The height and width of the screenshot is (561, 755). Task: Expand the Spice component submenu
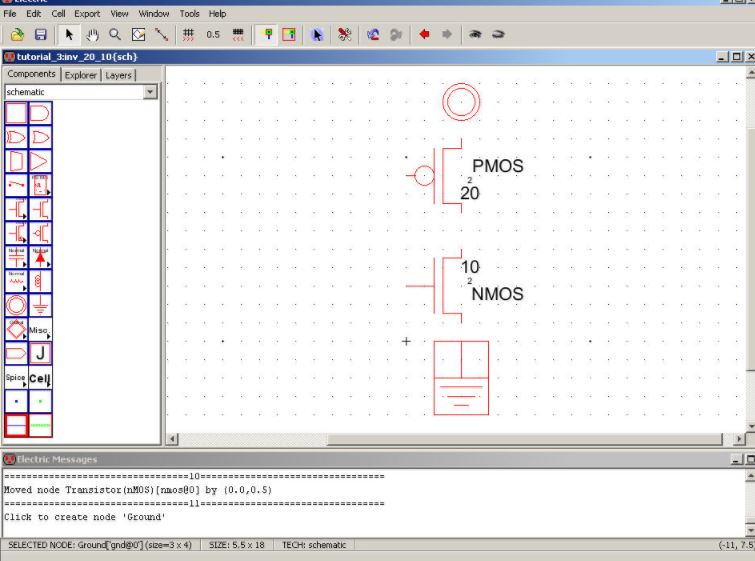click(x=17, y=378)
